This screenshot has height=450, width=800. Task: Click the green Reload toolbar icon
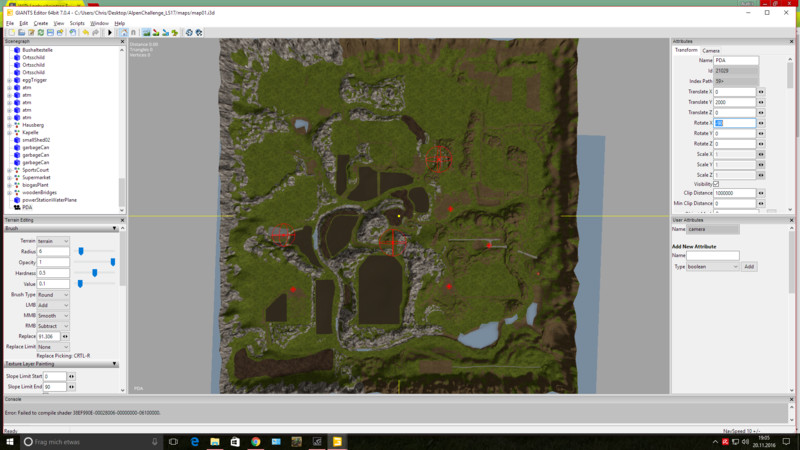coord(41,33)
